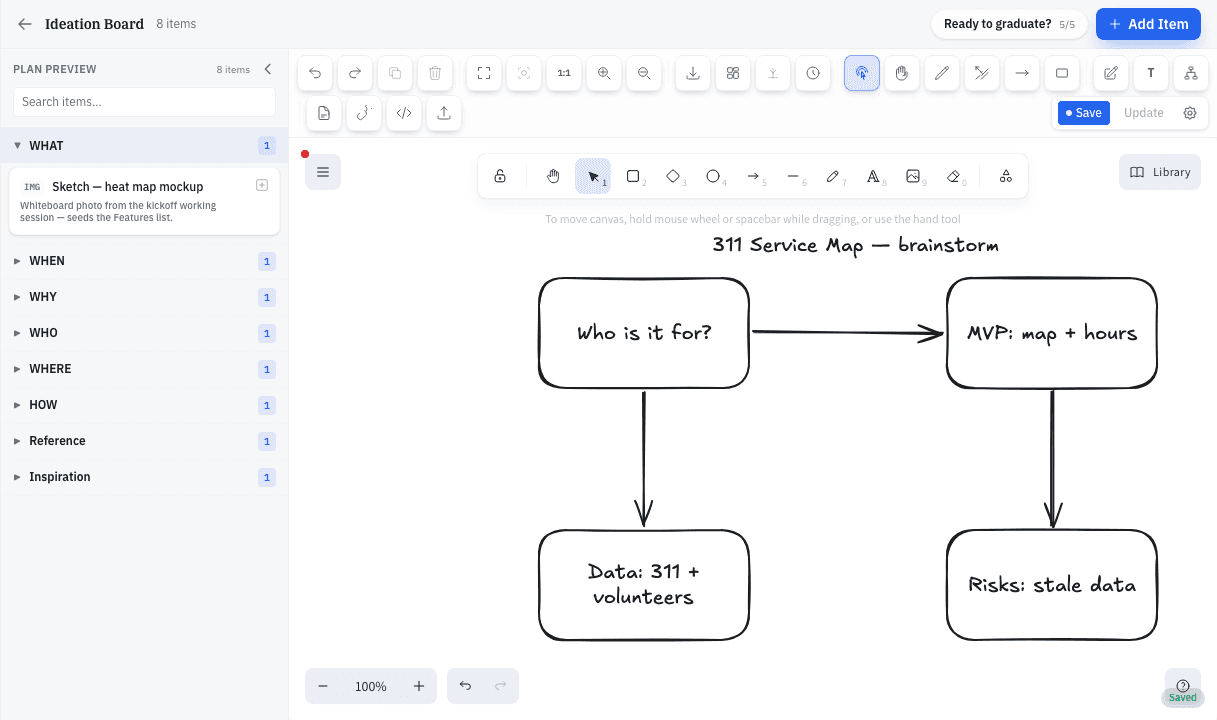The width and height of the screenshot is (1217, 720).
Task: Select the text tool numbered 8
Action: (873, 176)
